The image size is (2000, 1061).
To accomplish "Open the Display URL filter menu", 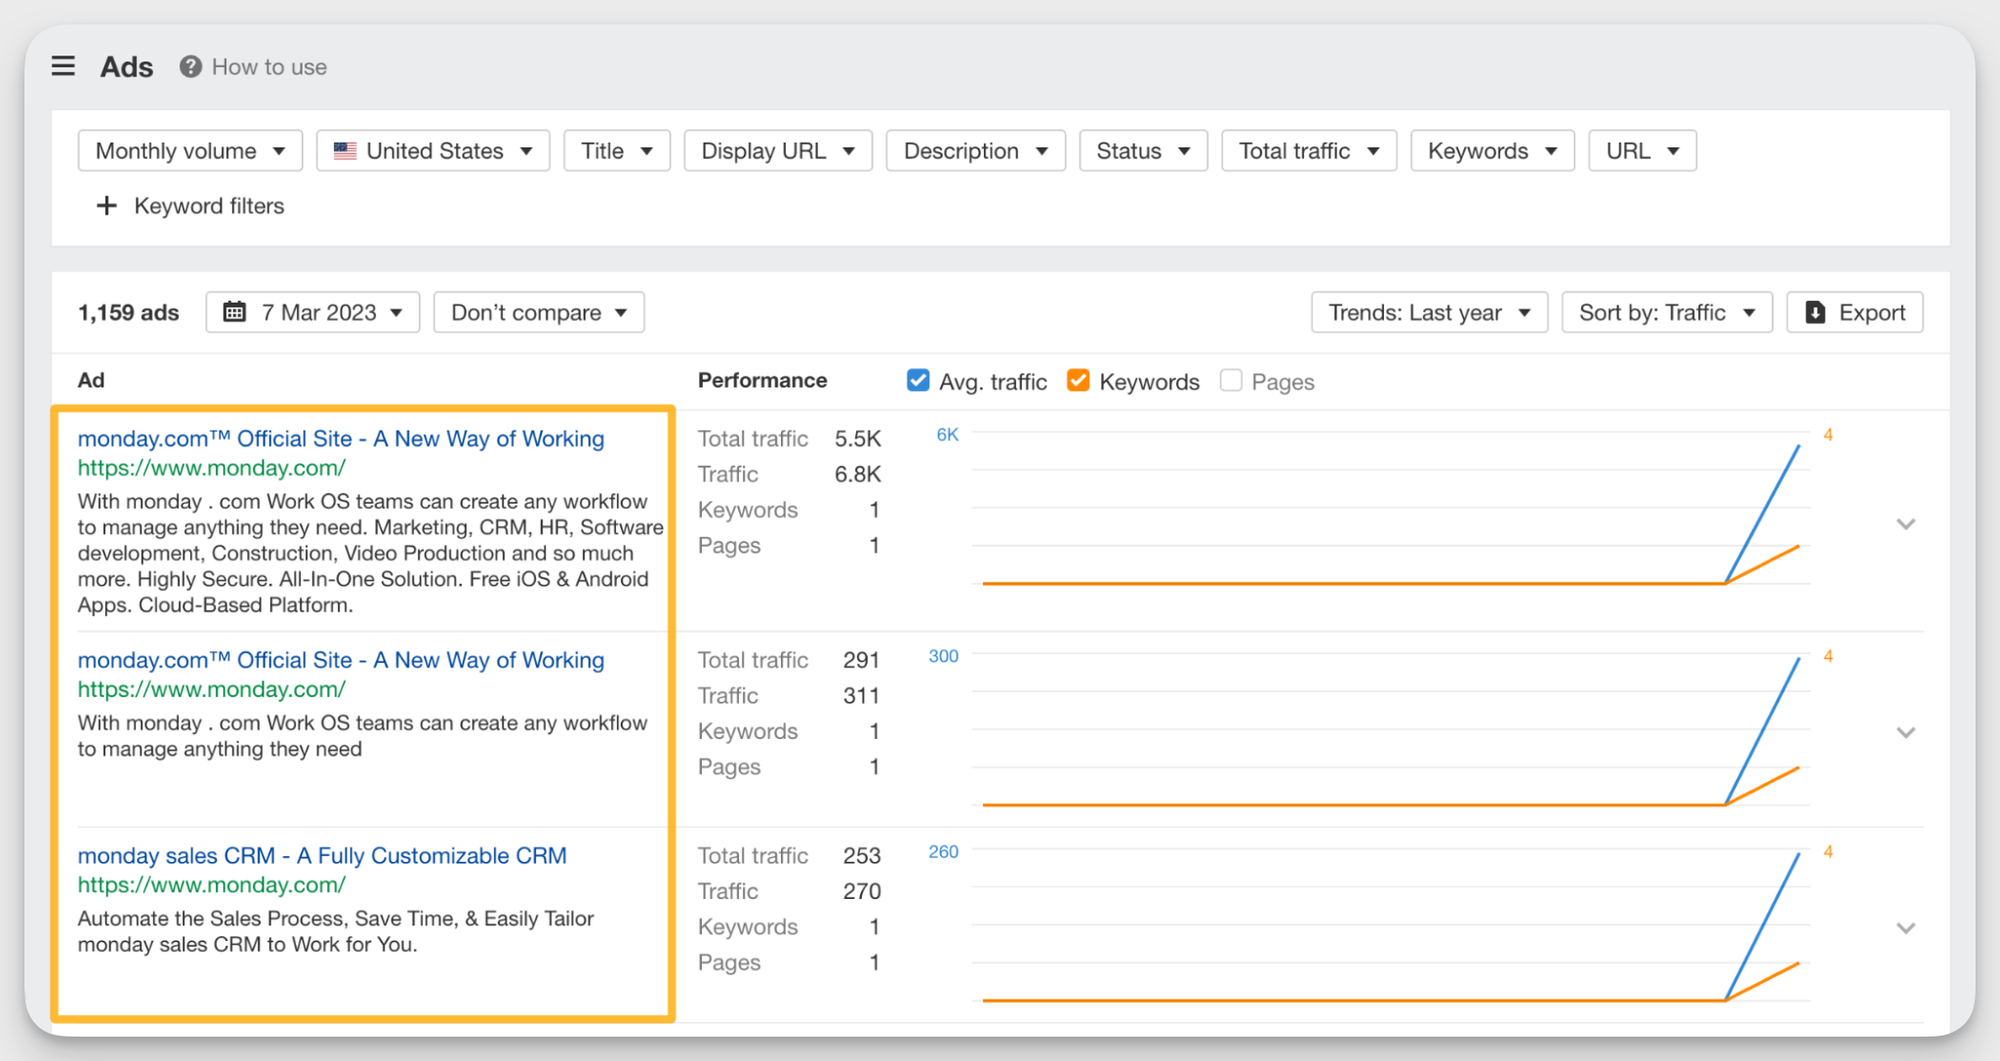I will point(777,151).
